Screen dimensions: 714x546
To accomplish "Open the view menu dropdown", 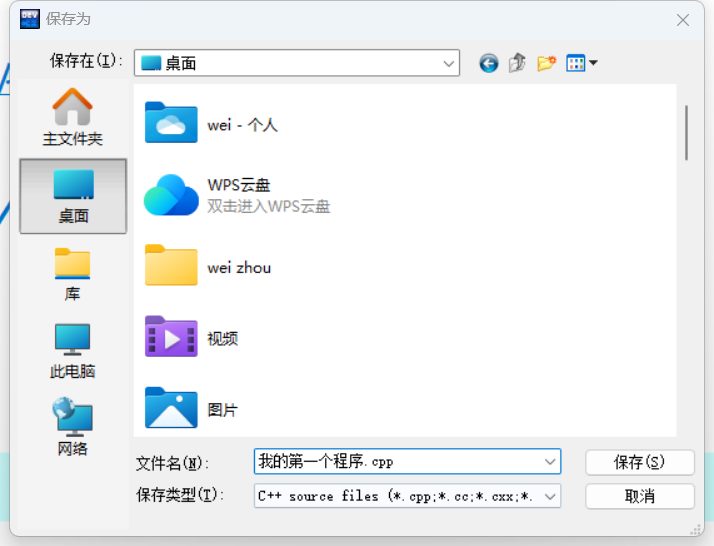I will pyautogui.click(x=582, y=63).
